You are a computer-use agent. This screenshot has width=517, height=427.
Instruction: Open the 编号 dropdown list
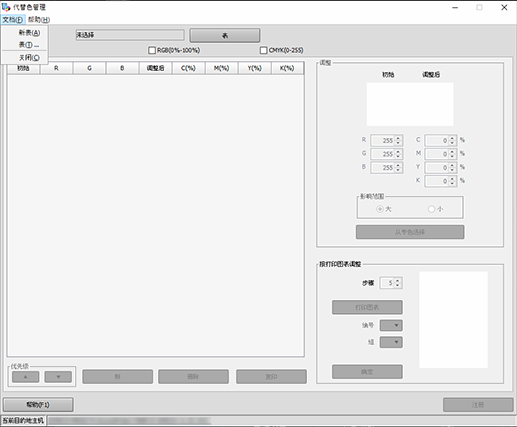(391, 325)
